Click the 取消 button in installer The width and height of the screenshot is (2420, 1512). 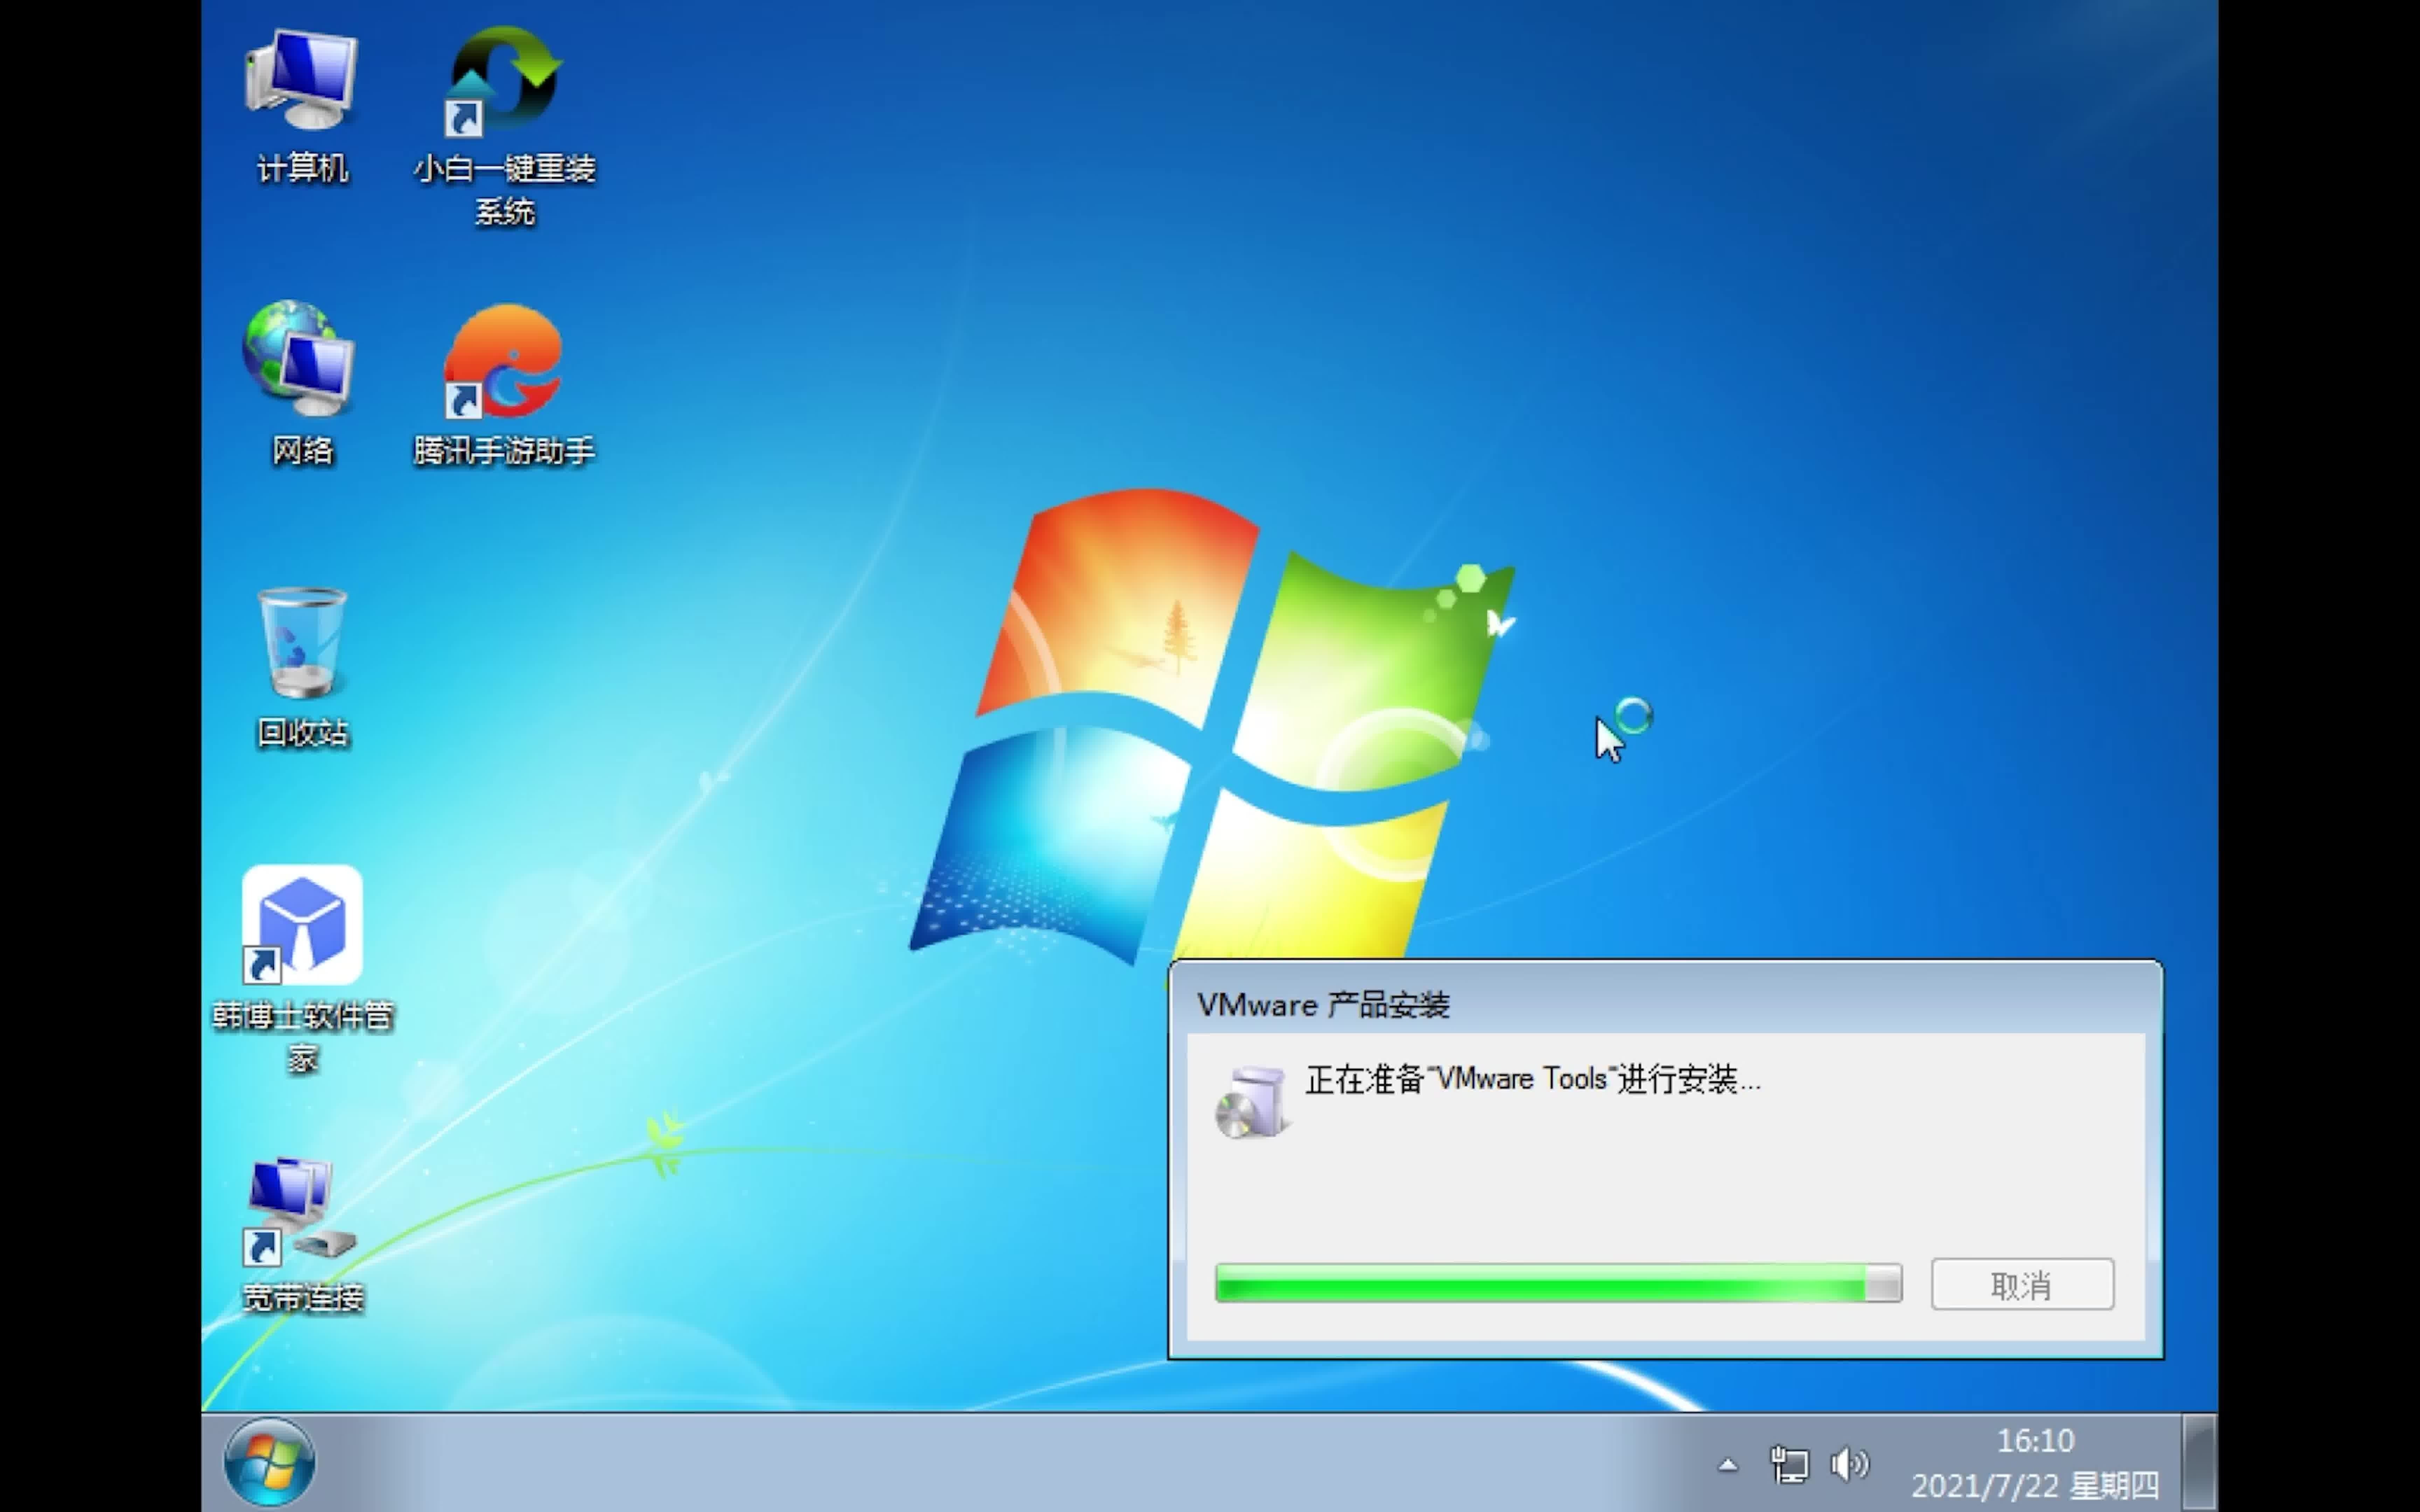(x=2021, y=1284)
